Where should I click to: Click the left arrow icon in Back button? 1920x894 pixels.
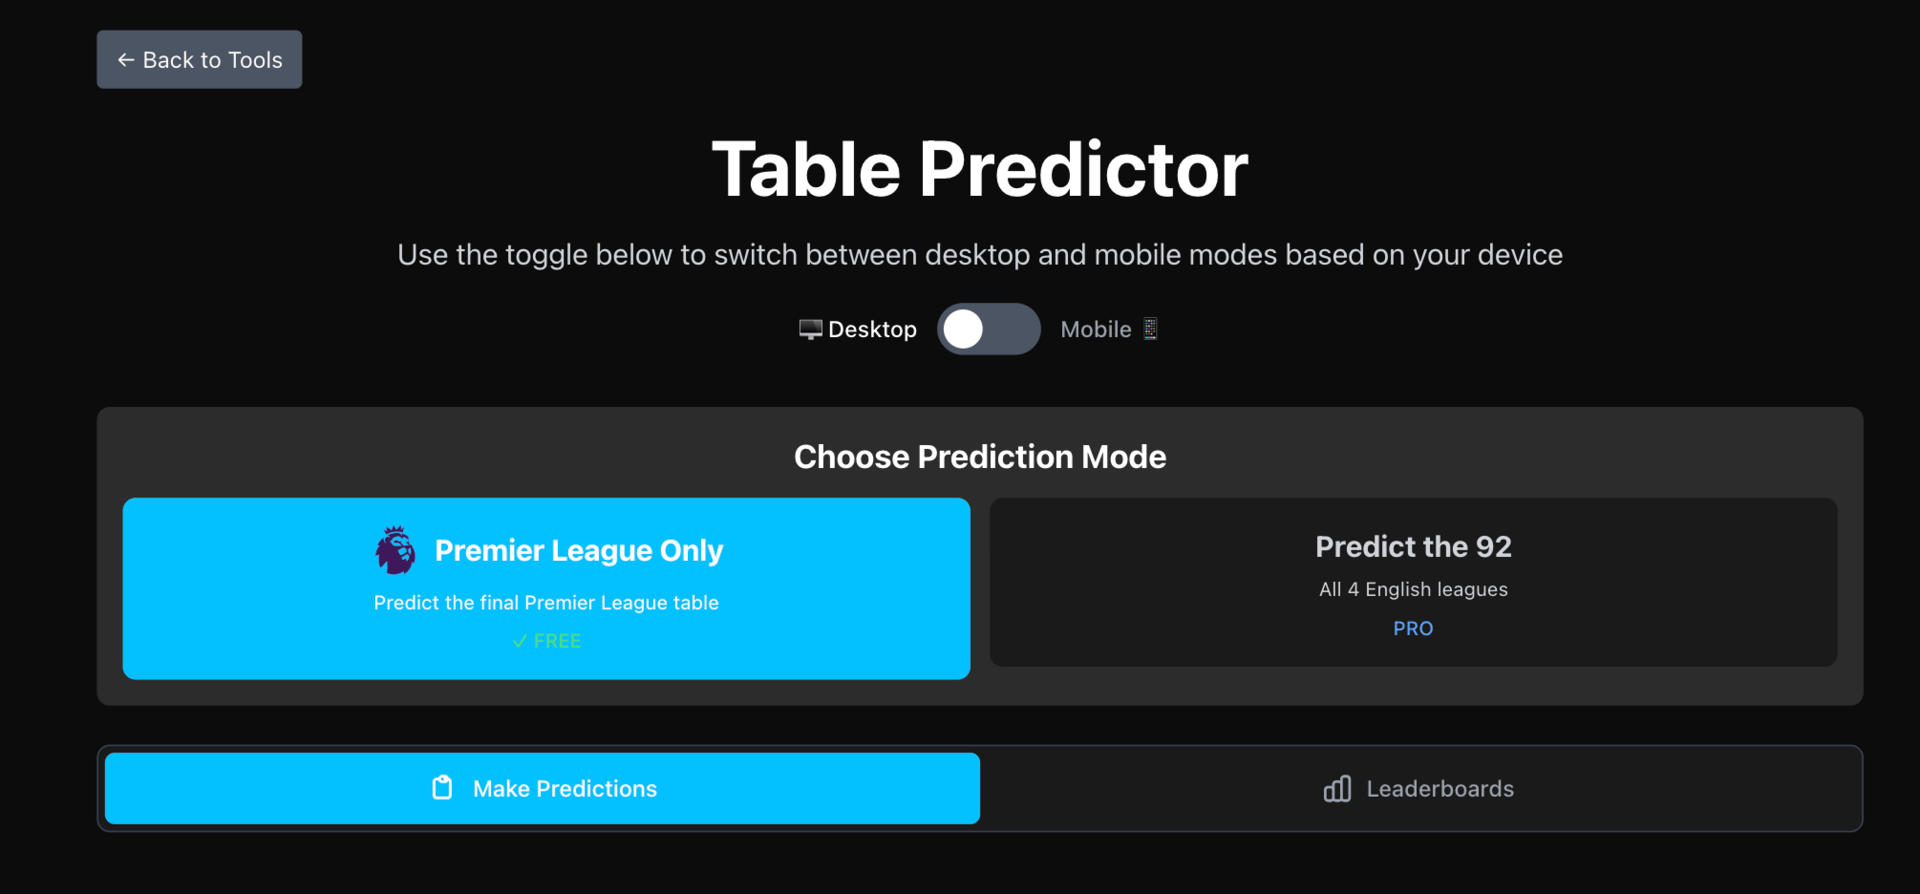126,60
